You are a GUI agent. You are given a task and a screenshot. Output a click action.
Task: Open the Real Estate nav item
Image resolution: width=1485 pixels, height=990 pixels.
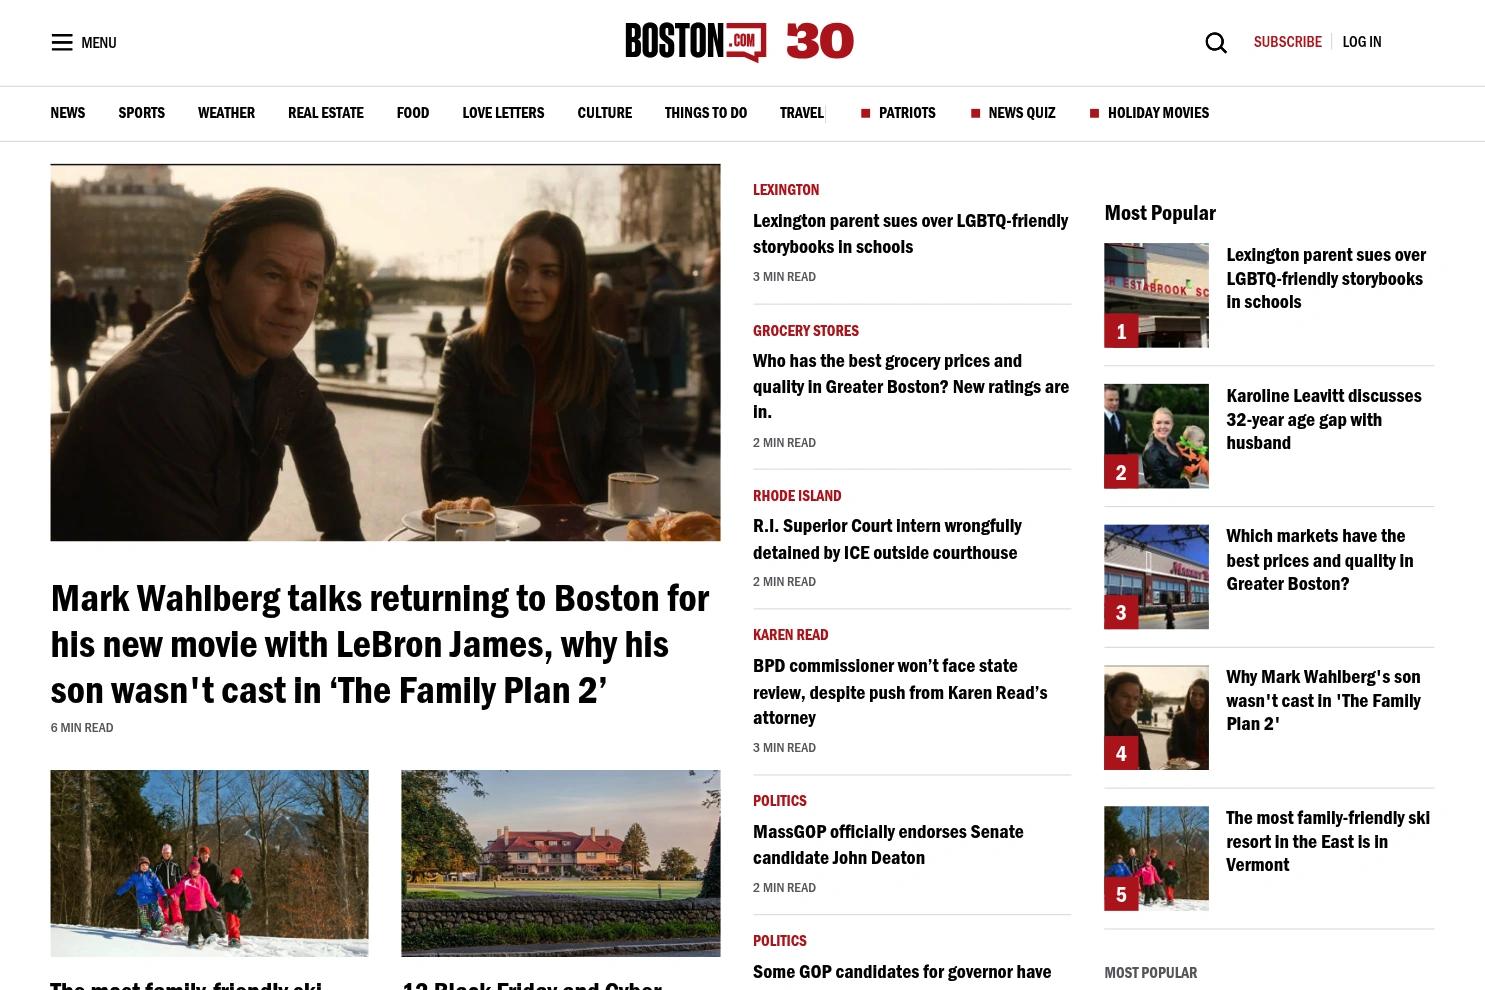[325, 113]
